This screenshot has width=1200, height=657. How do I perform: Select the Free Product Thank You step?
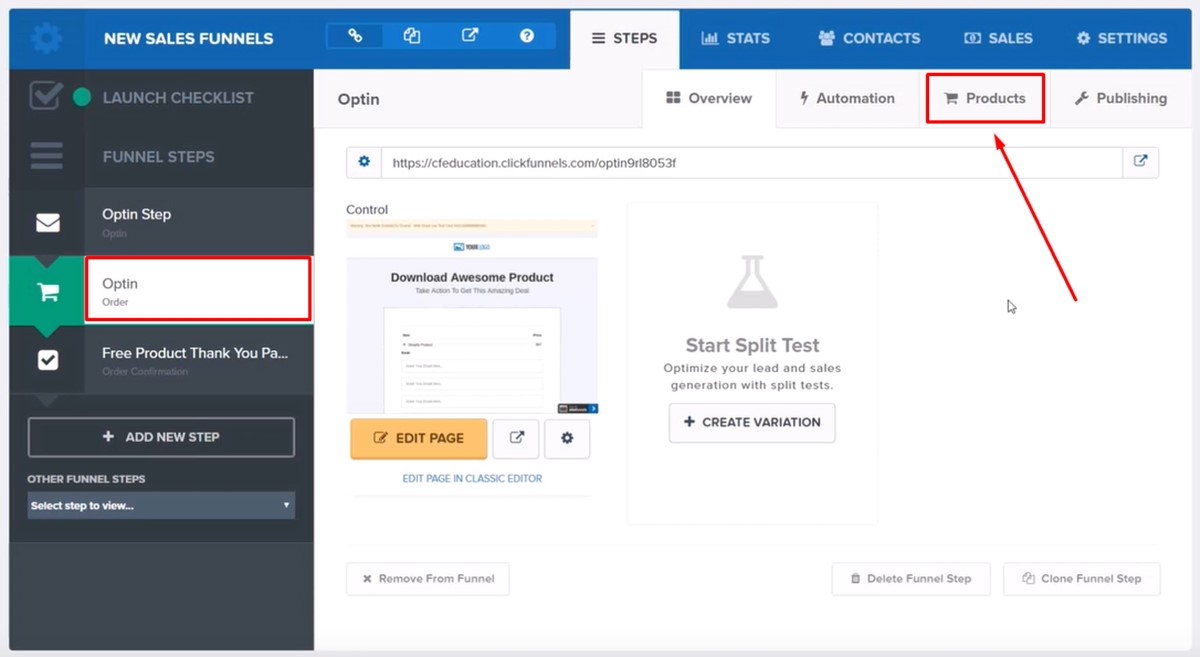pos(195,359)
